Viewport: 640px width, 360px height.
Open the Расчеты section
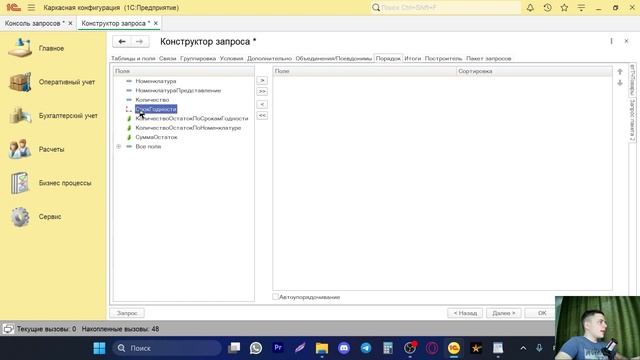(x=51, y=149)
